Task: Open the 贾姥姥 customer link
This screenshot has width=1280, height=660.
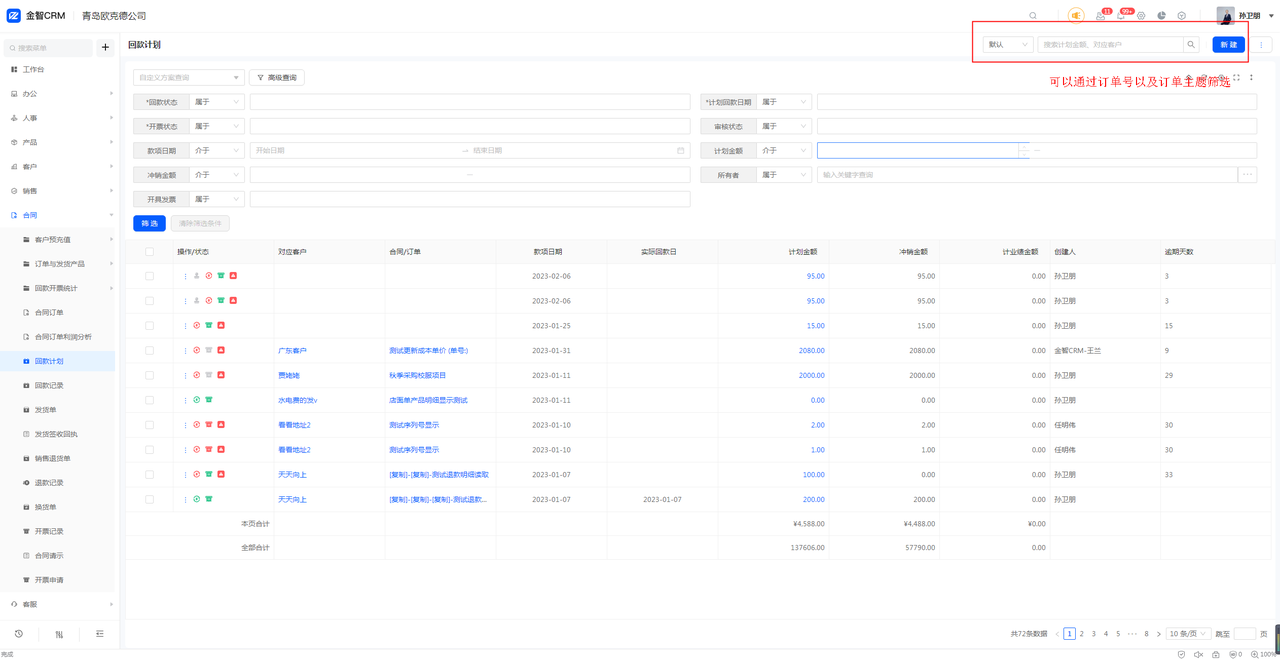Action: point(289,375)
